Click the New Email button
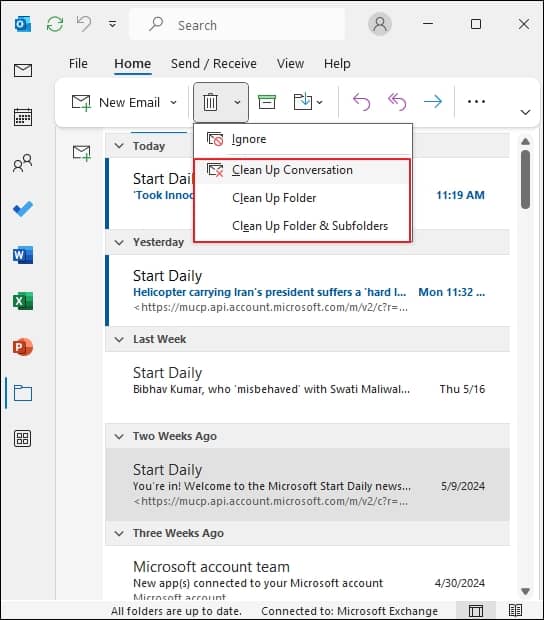The image size is (544, 620). click(116, 102)
